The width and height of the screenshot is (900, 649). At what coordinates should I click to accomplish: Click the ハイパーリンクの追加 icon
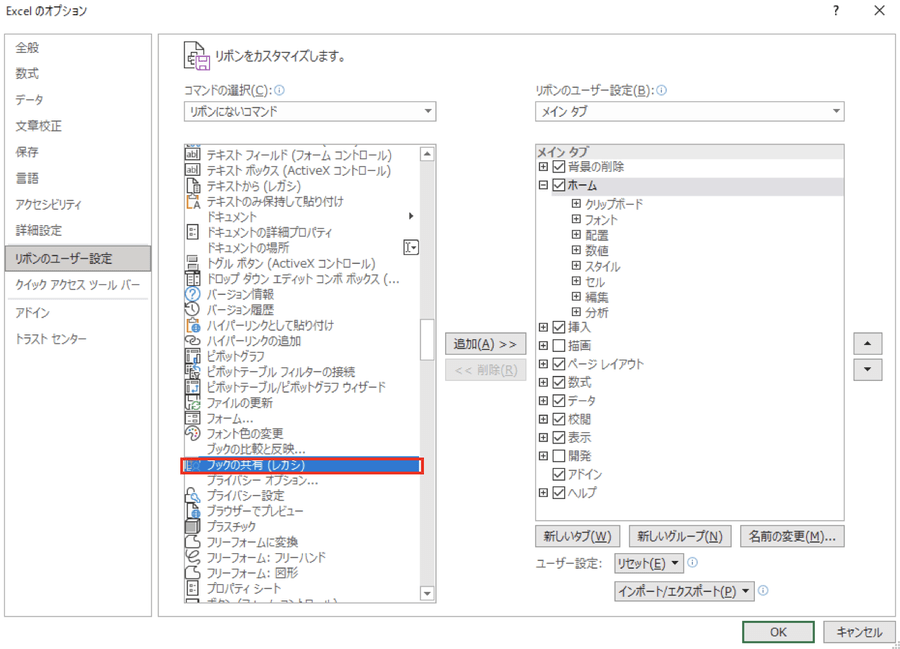[193, 340]
